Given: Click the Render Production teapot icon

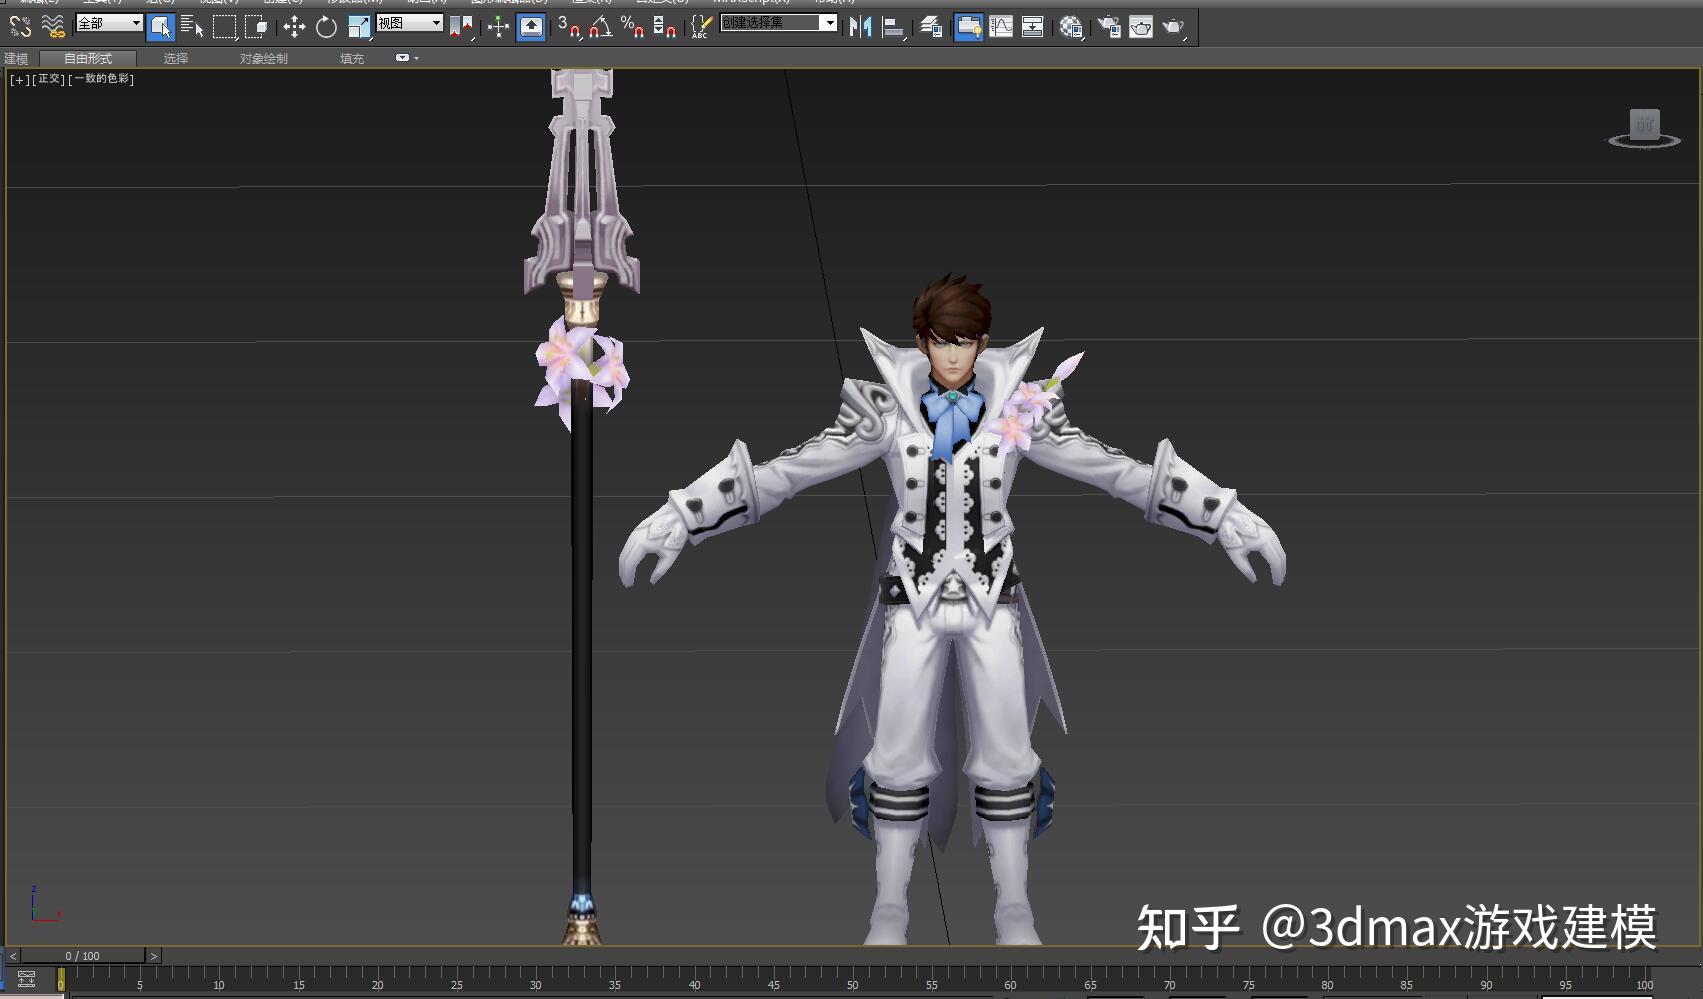Looking at the screenshot, I should [x=1174, y=27].
